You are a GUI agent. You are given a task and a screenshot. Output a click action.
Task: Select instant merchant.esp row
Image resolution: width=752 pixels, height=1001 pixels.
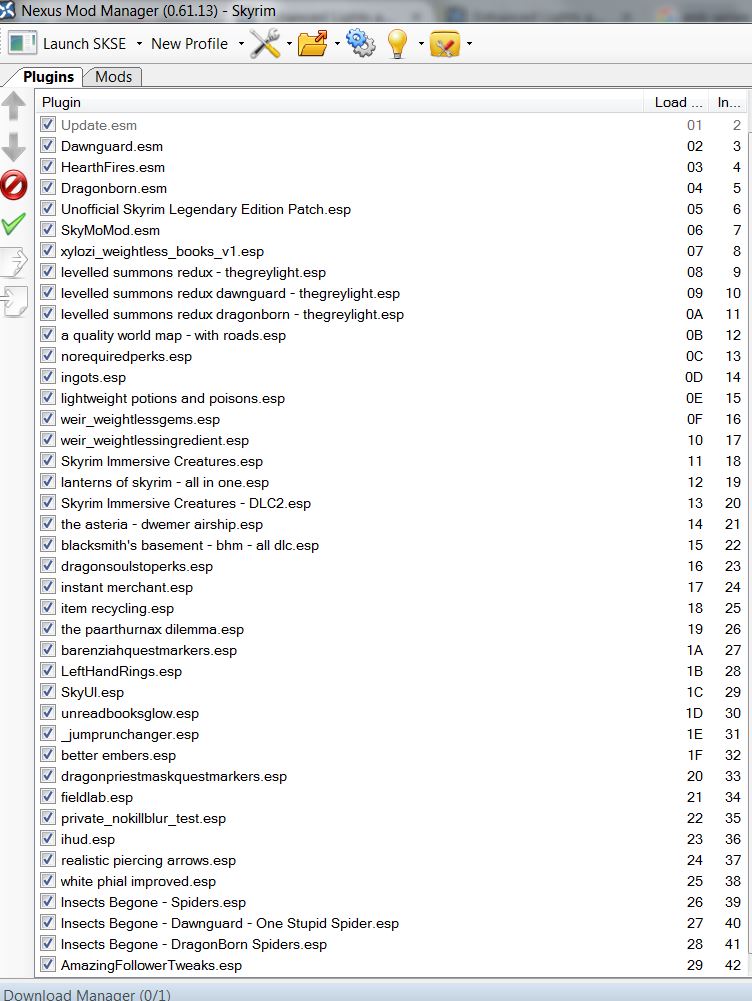click(x=391, y=587)
